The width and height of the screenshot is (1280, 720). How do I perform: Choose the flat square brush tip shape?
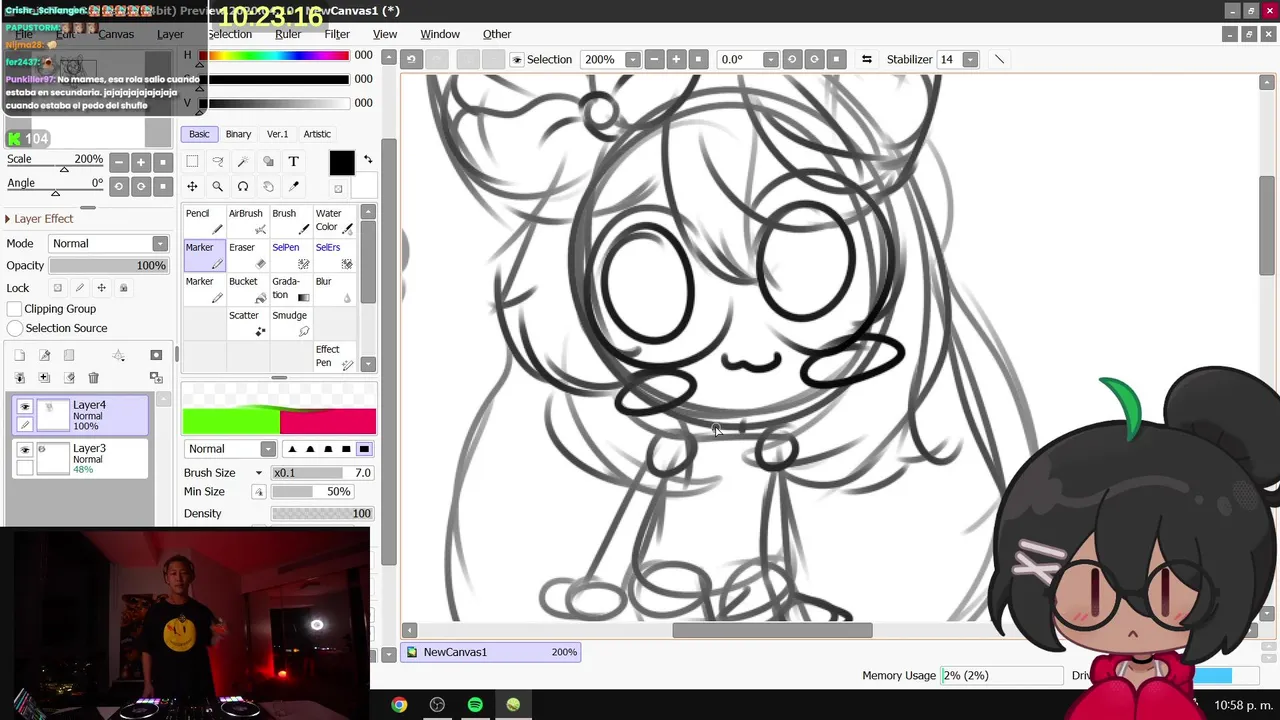[364, 449]
